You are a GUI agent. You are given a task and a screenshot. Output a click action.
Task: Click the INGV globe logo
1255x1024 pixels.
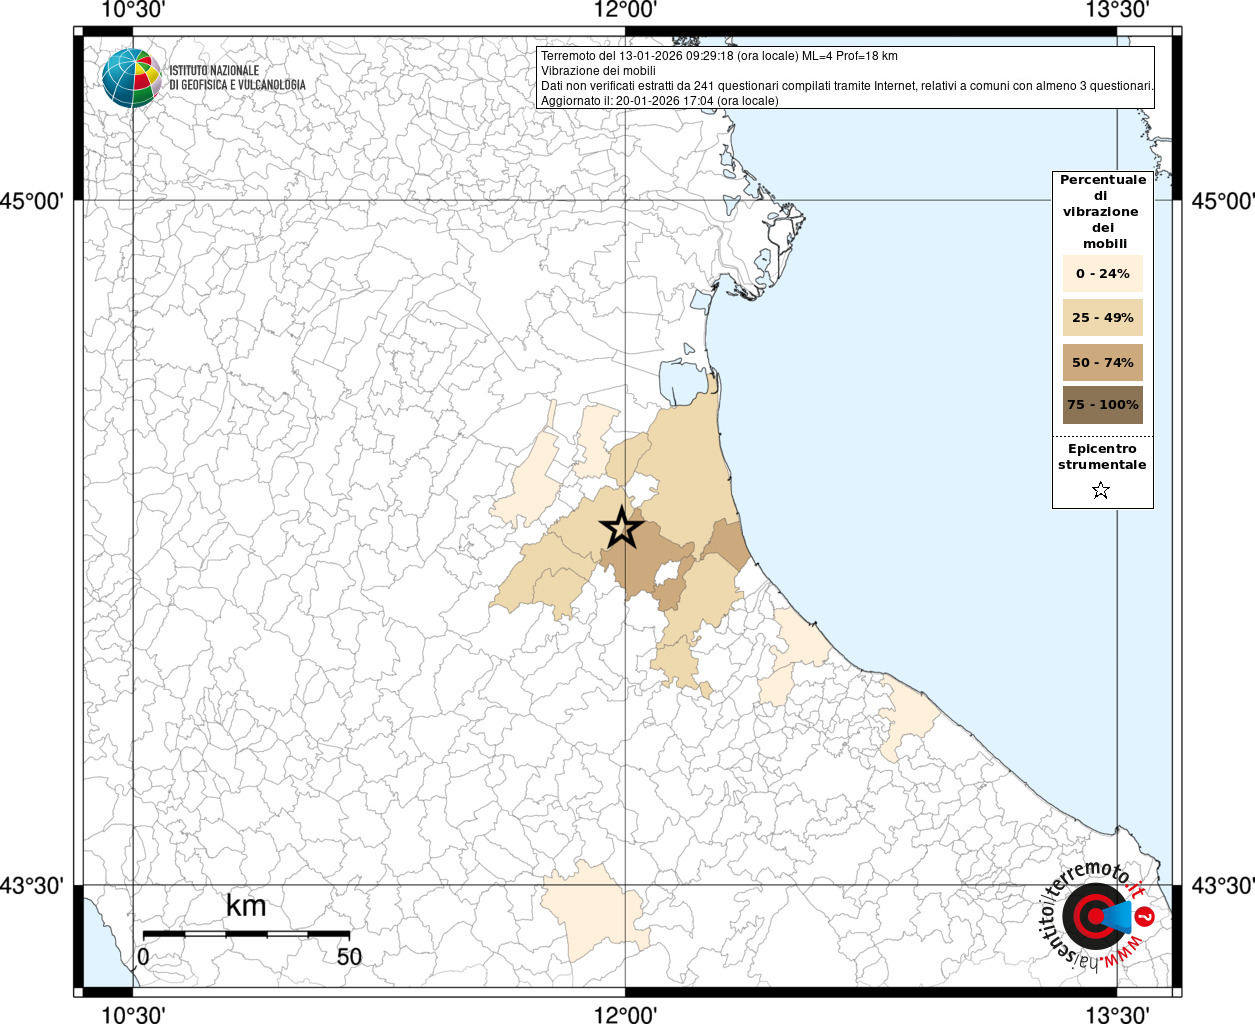pos(131,77)
